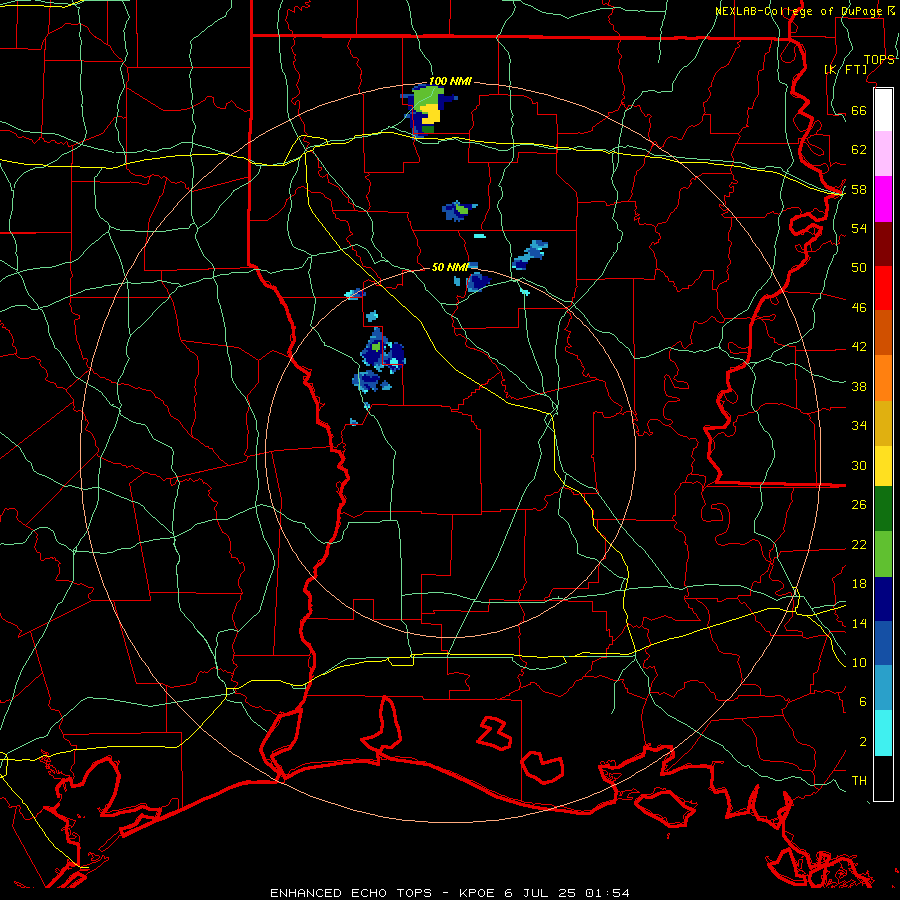Click the light pink legend swatch
This screenshot has height=900, width=900.
pos(883,154)
